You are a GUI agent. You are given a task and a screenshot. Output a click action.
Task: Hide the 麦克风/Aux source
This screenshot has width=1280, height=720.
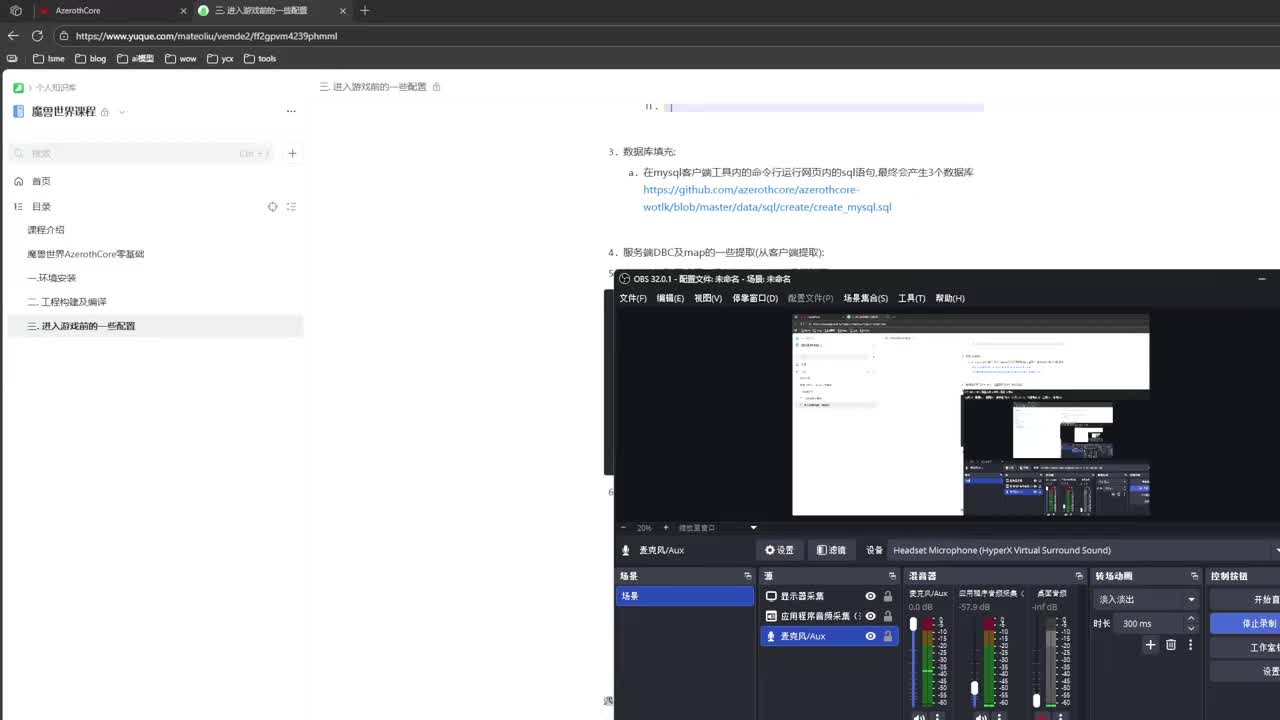pos(870,636)
